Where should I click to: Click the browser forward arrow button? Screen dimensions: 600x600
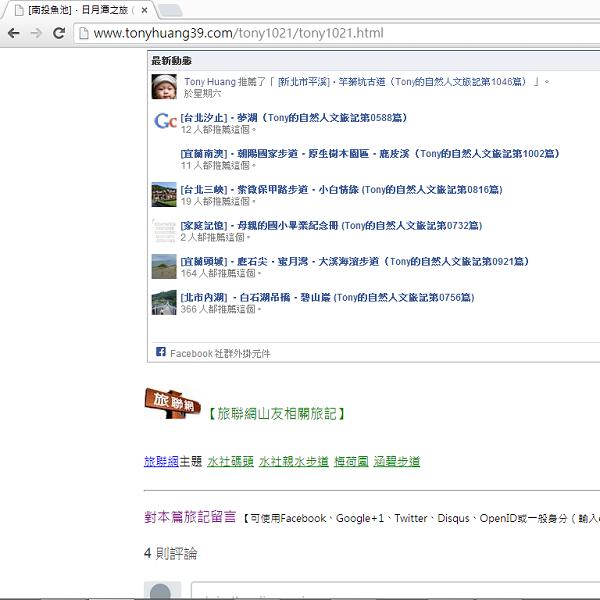pos(36,33)
